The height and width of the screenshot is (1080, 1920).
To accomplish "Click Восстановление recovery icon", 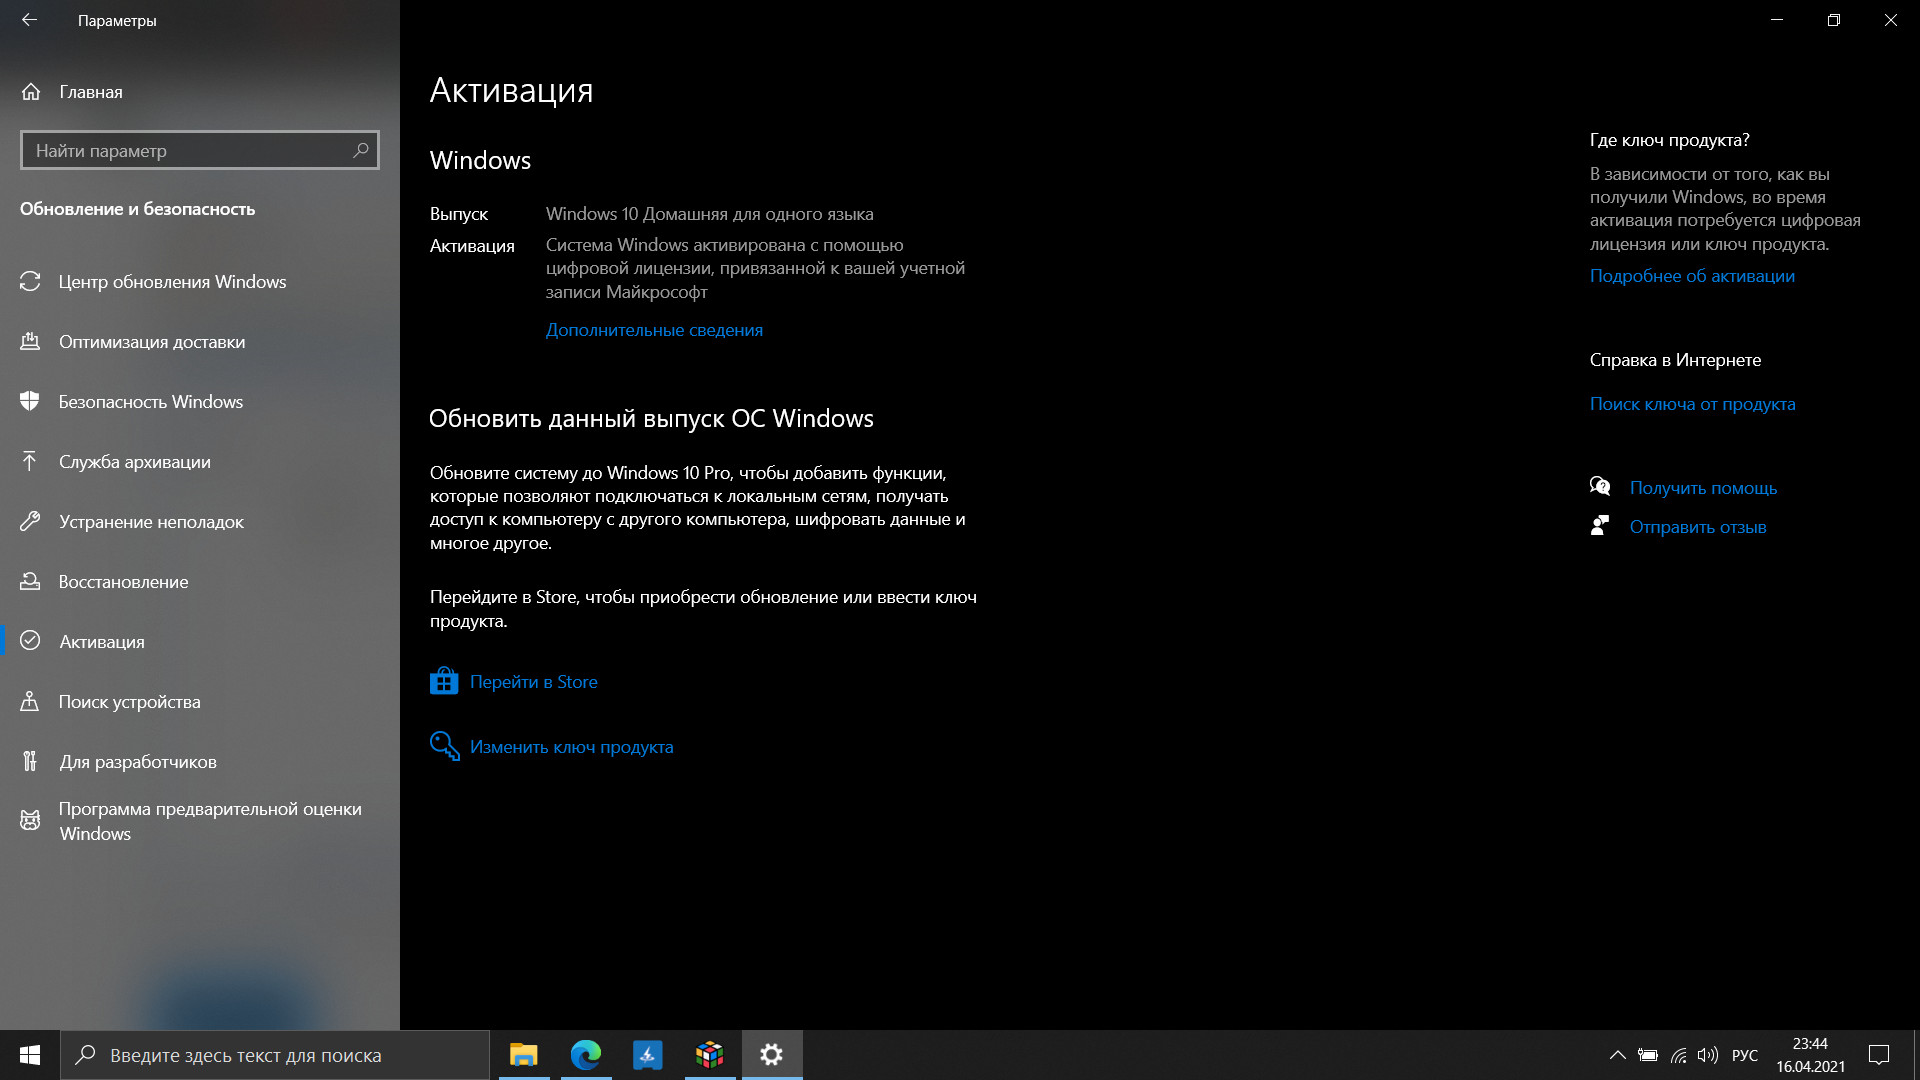I will click(x=30, y=582).
